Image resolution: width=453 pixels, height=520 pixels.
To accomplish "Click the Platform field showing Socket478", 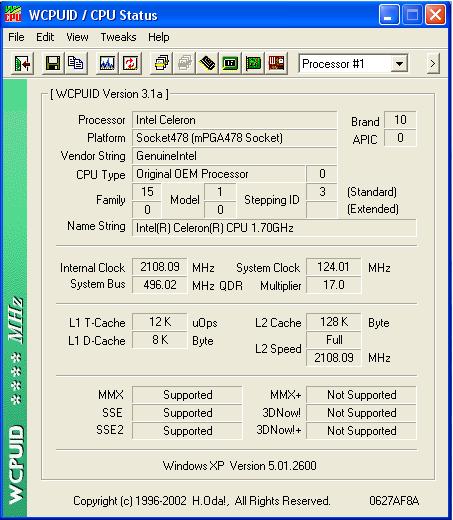I will 234,138.
